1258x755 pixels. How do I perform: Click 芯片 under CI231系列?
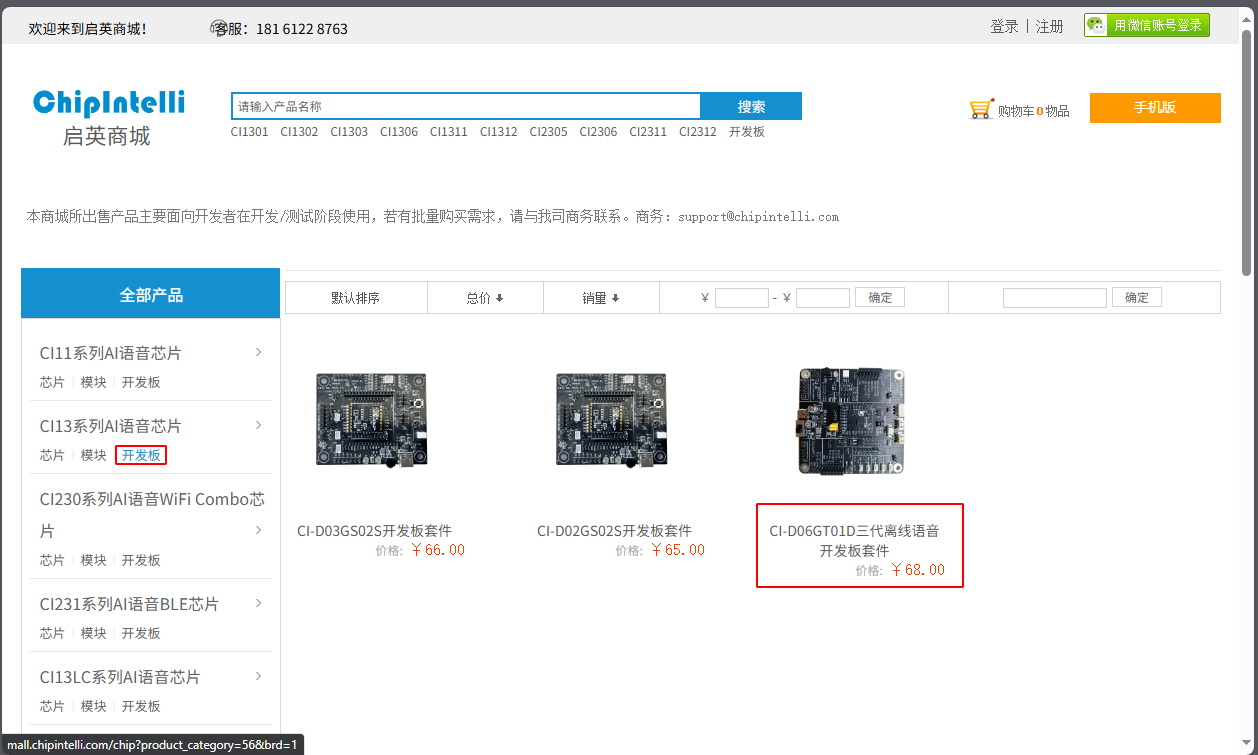coord(52,633)
